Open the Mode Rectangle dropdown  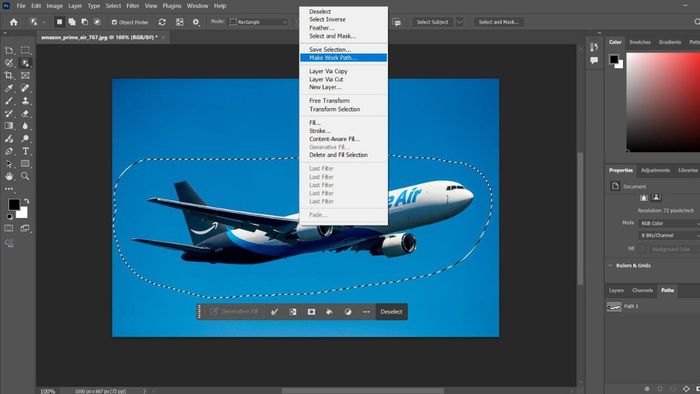pyautogui.click(x=258, y=22)
